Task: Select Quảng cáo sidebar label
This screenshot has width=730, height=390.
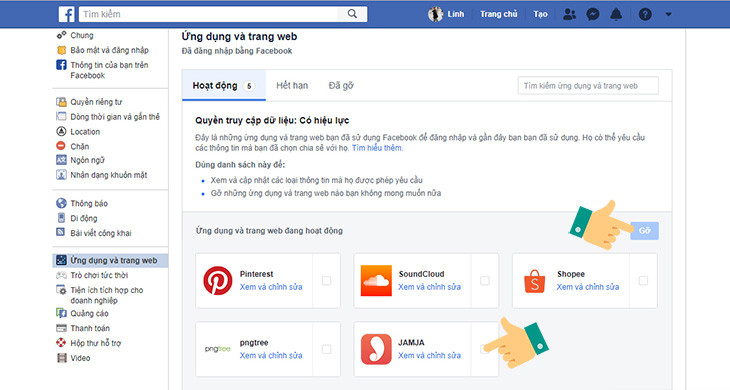Action: [89, 313]
